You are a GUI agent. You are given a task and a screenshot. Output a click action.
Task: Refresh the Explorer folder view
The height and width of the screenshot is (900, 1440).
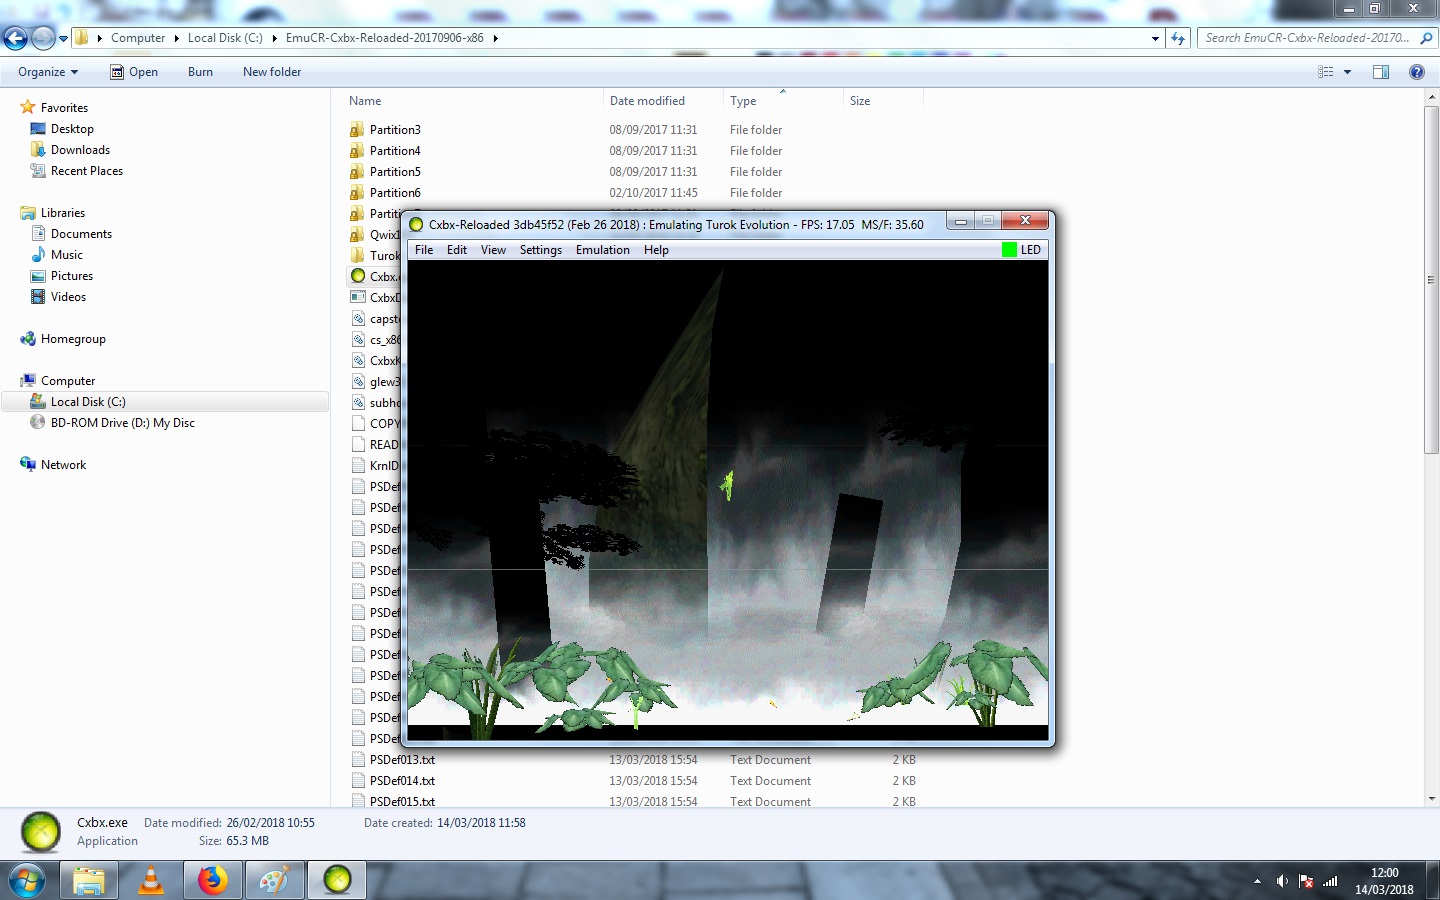[1178, 39]
